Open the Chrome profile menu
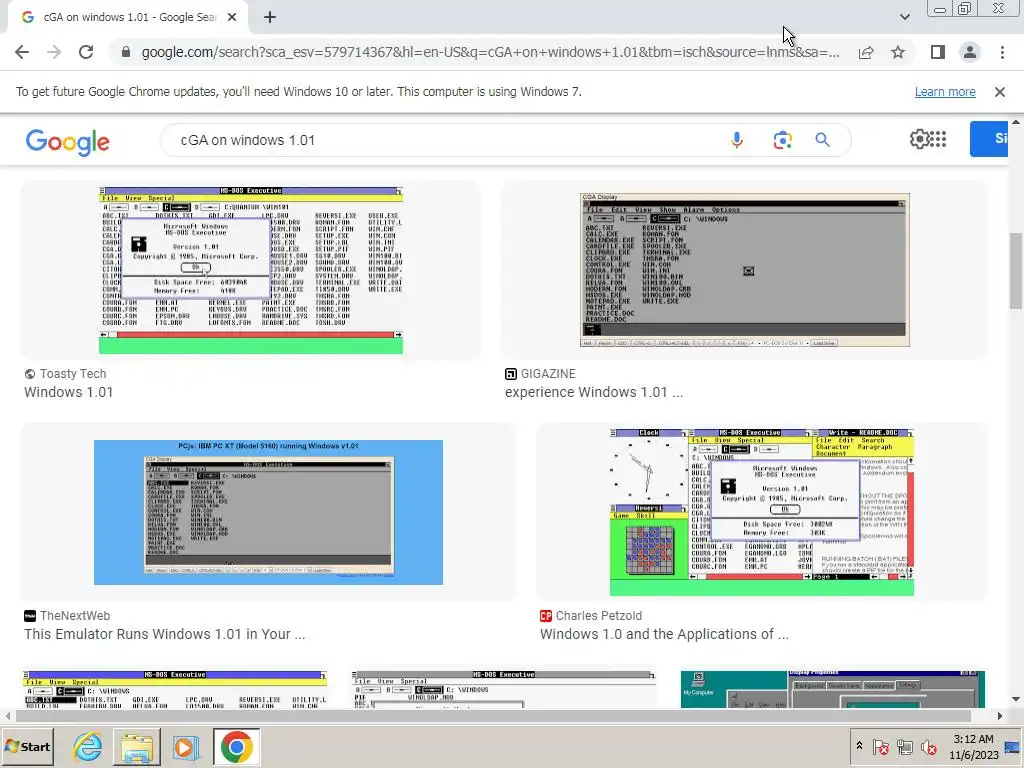 point(970,52)
